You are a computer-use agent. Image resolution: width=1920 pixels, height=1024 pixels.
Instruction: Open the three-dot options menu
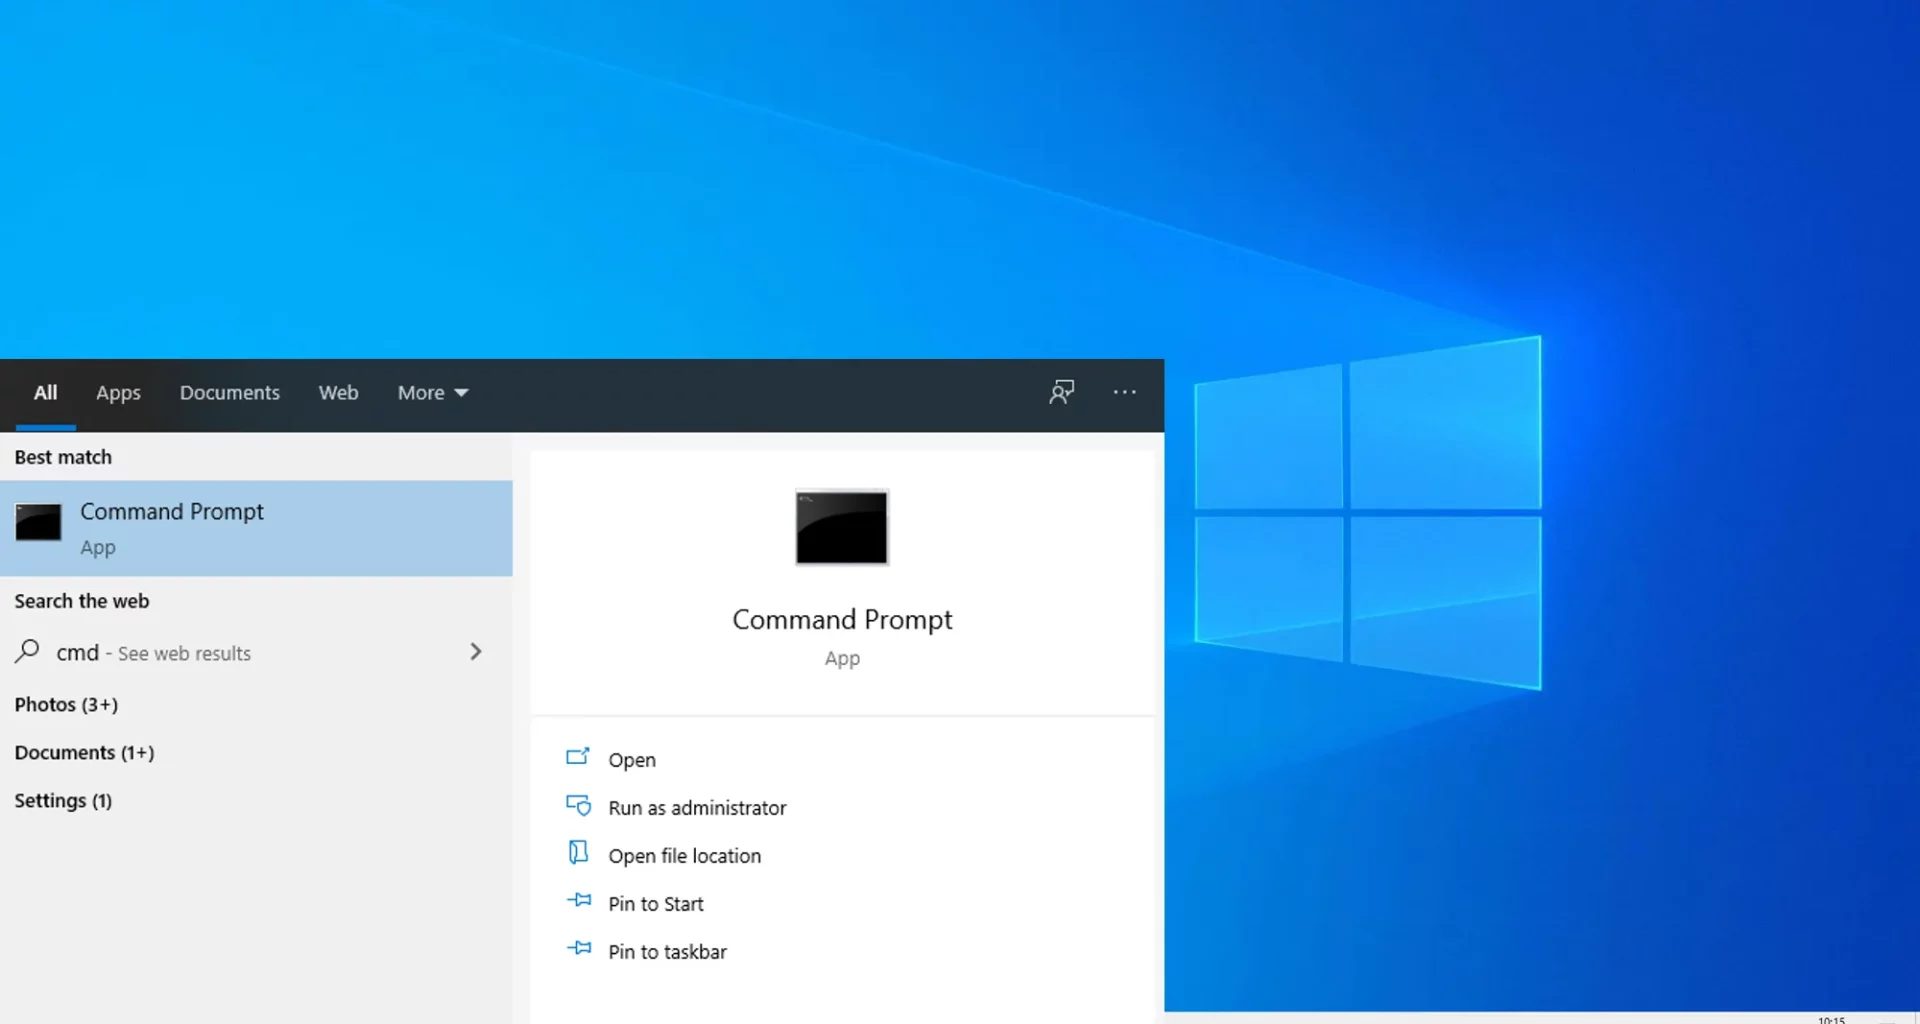coord(1125,392)
